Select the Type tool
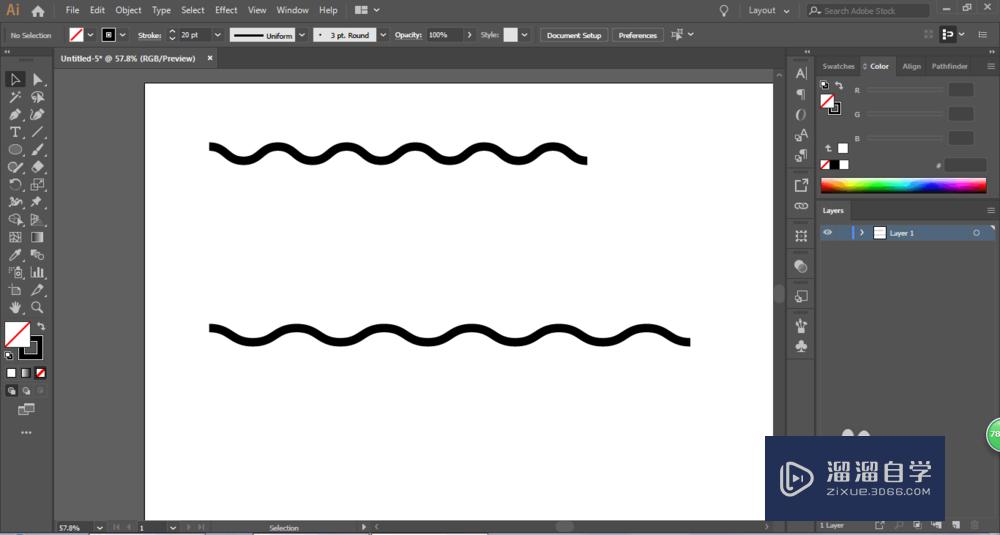 pos(15,132)
